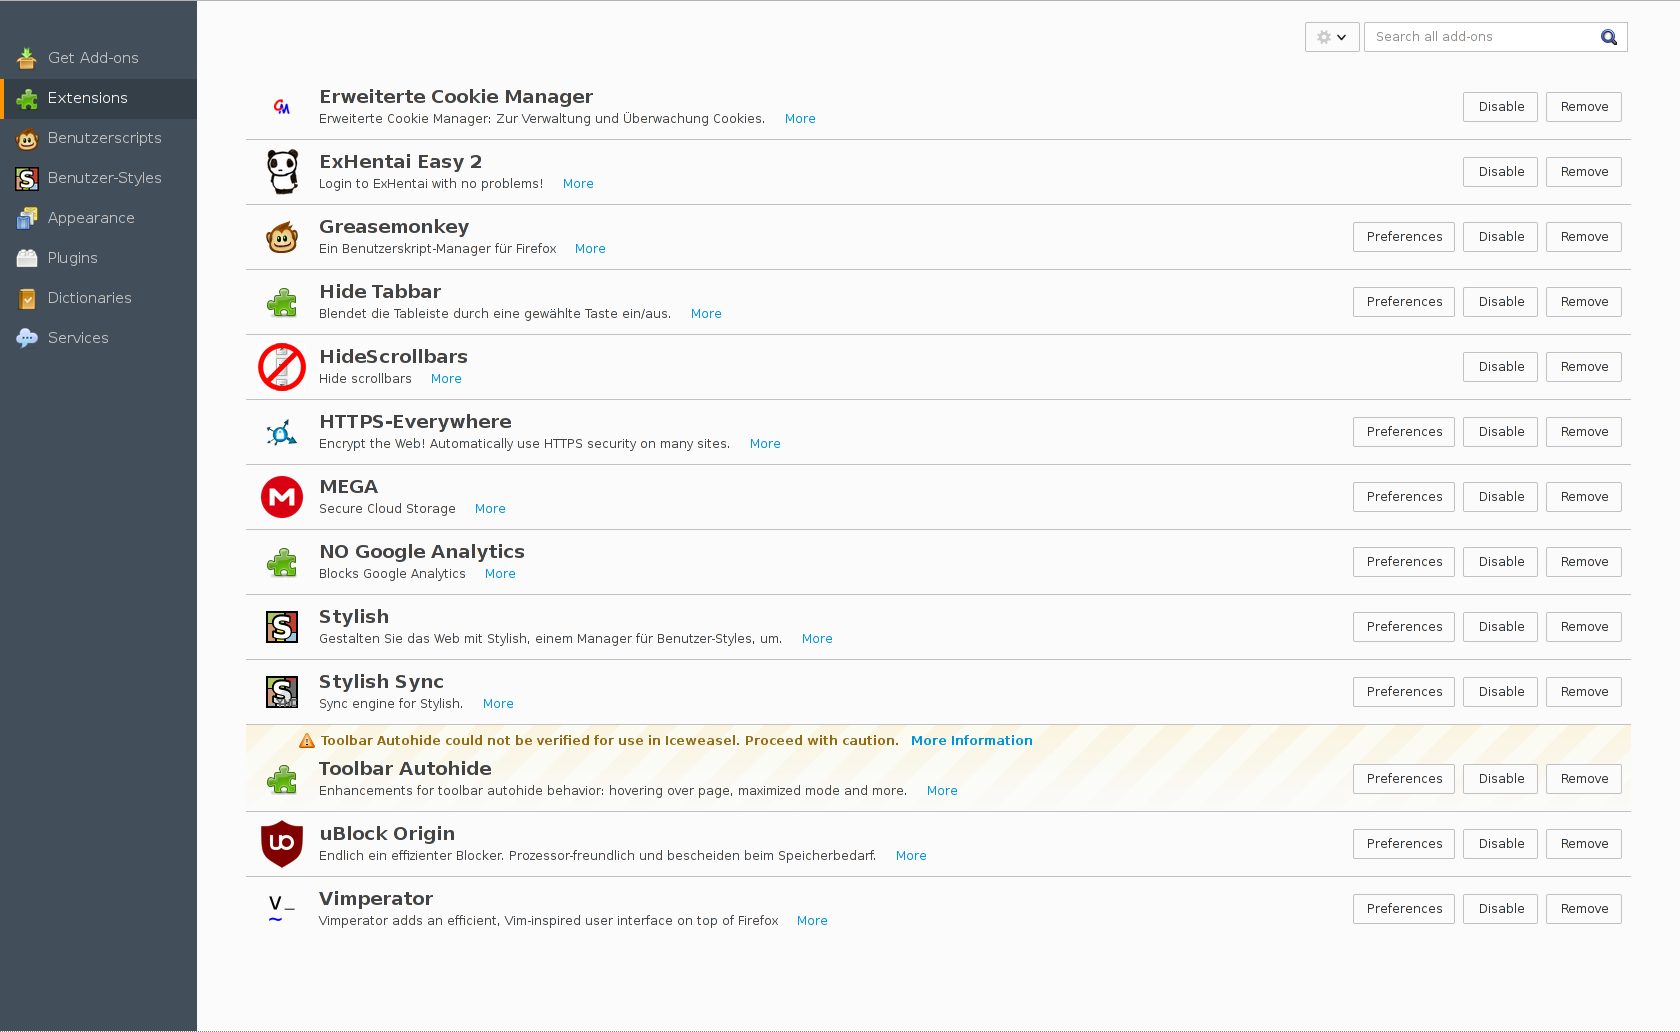The width and height of the screenshot is (1680, 1032).
Task: Open the Benutzerscripts section
Action: [x=98, y=138]
